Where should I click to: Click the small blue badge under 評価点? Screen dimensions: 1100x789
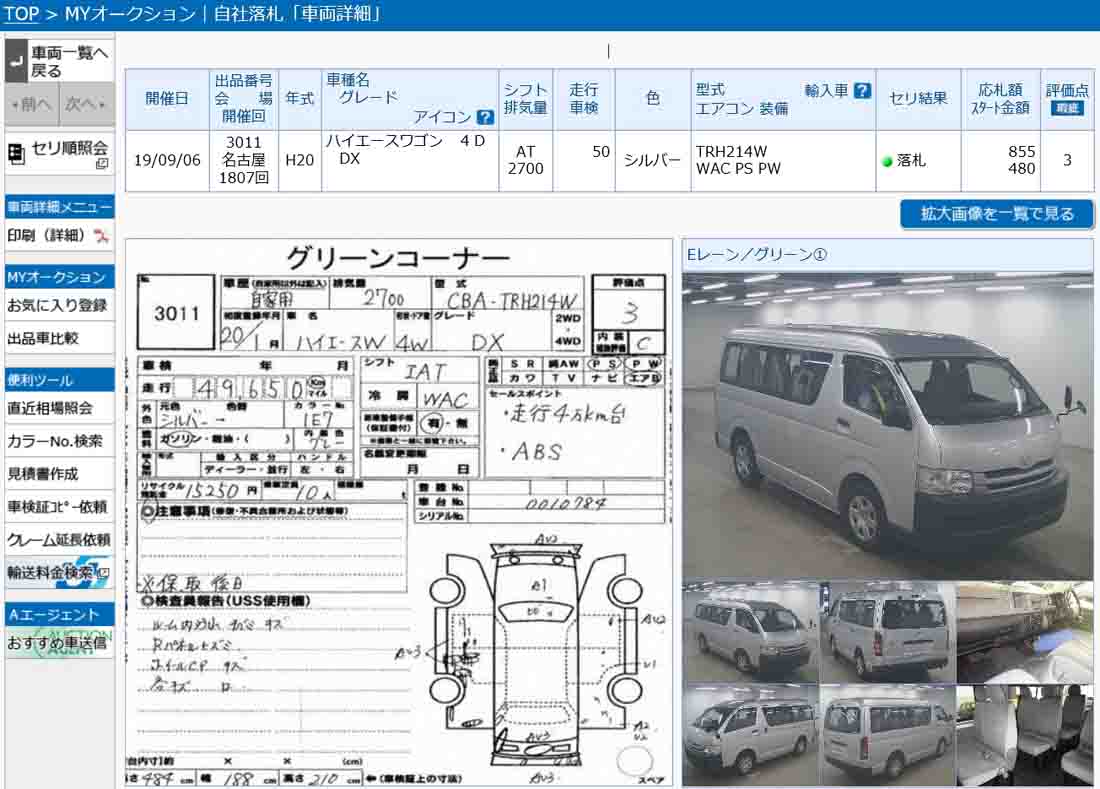[x=1067, y=108]
